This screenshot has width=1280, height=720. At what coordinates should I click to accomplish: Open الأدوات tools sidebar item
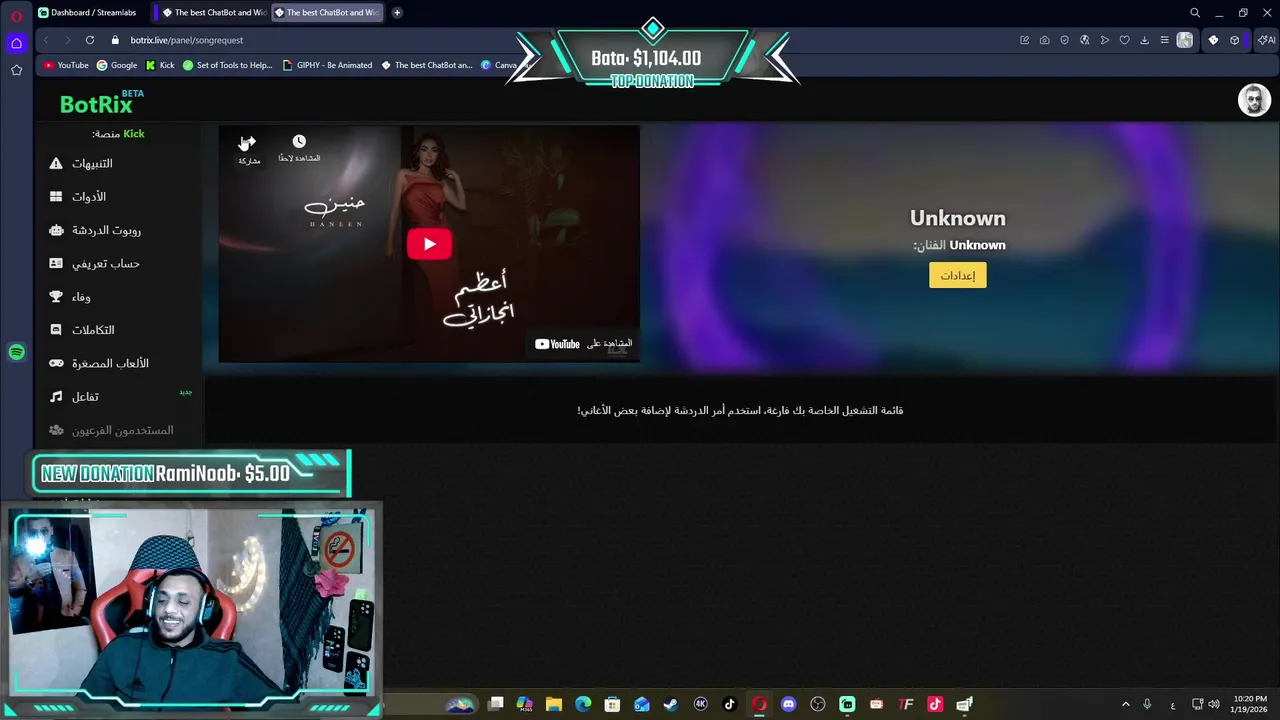click(89, 197)
